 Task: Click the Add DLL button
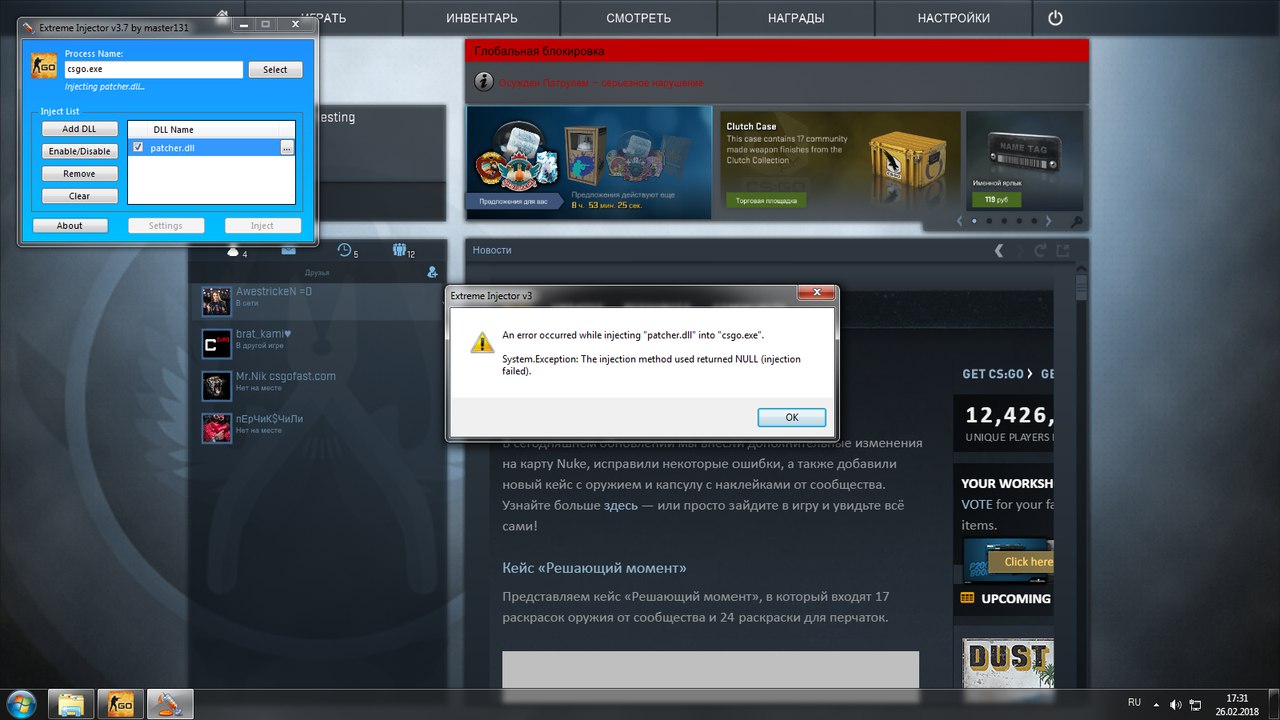click(x=79, y=129)
